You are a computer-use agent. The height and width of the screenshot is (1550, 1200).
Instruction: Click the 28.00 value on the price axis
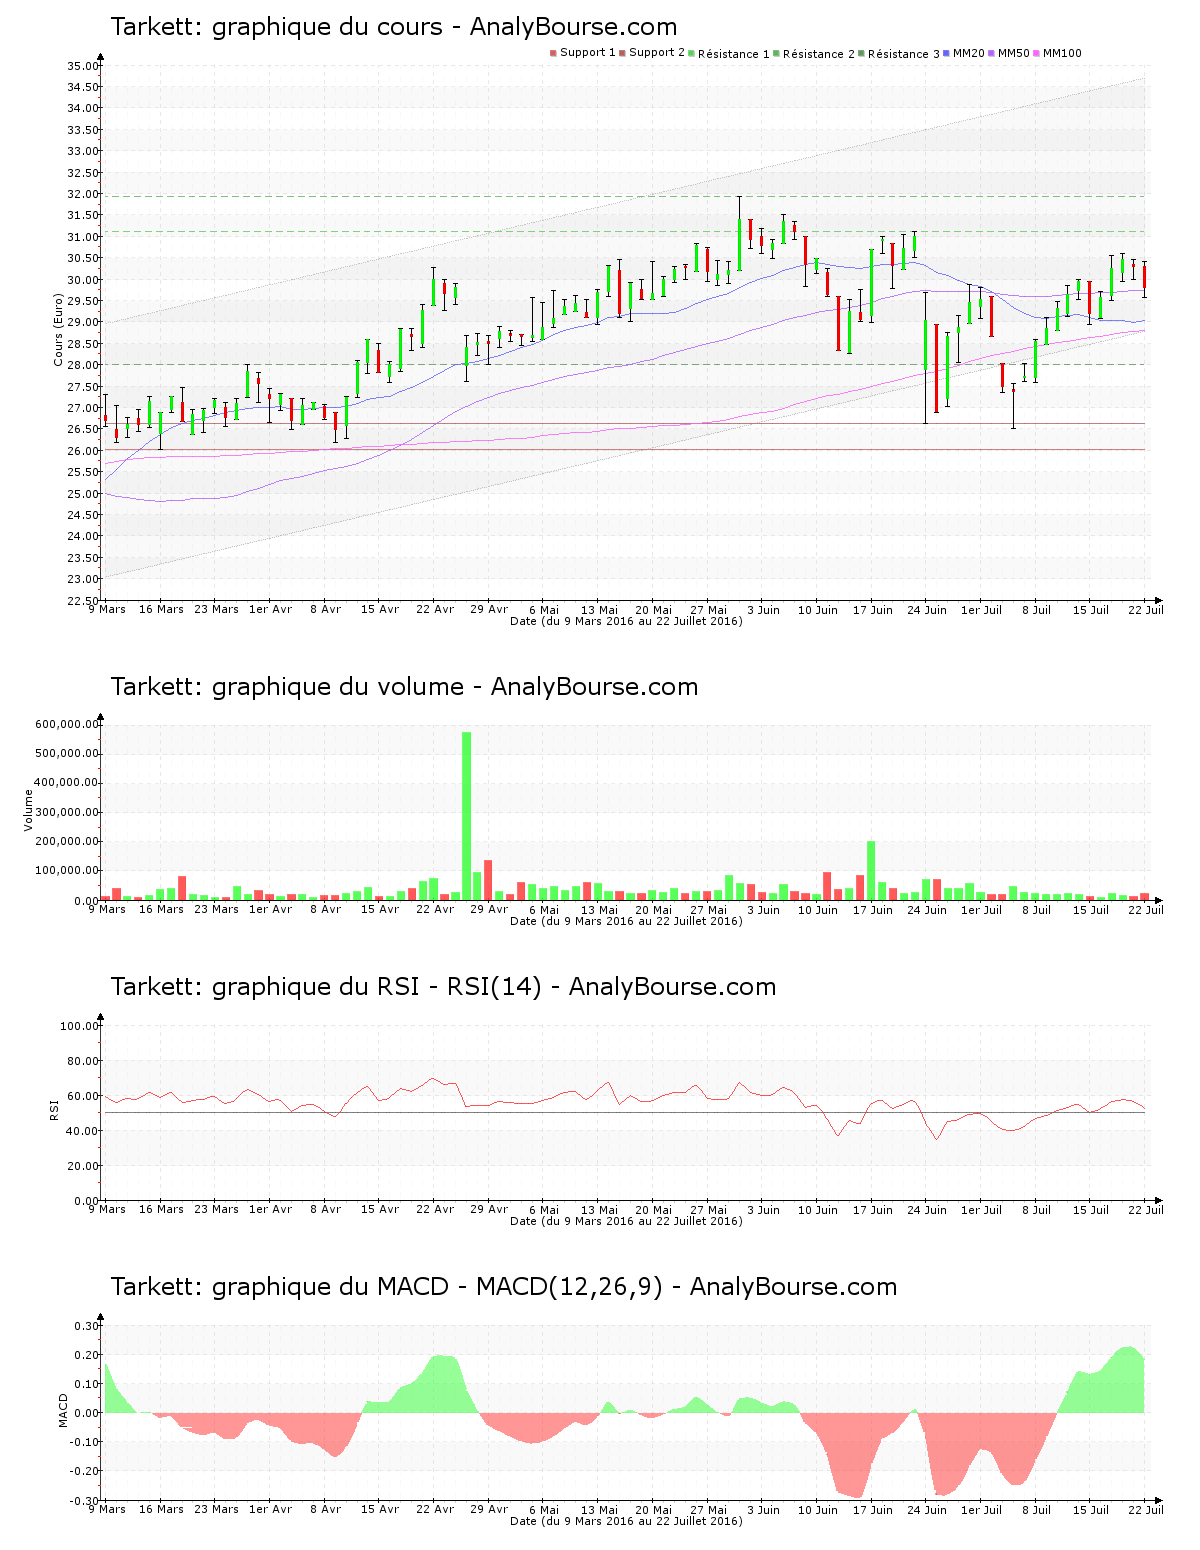coord(83,365)
